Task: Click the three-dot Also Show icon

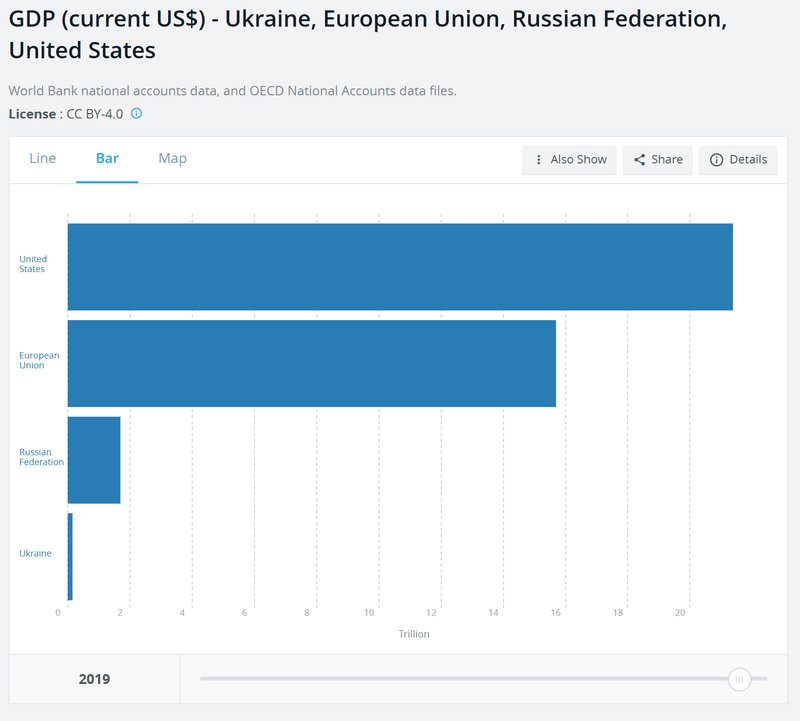Action: [x=539, y=160]
